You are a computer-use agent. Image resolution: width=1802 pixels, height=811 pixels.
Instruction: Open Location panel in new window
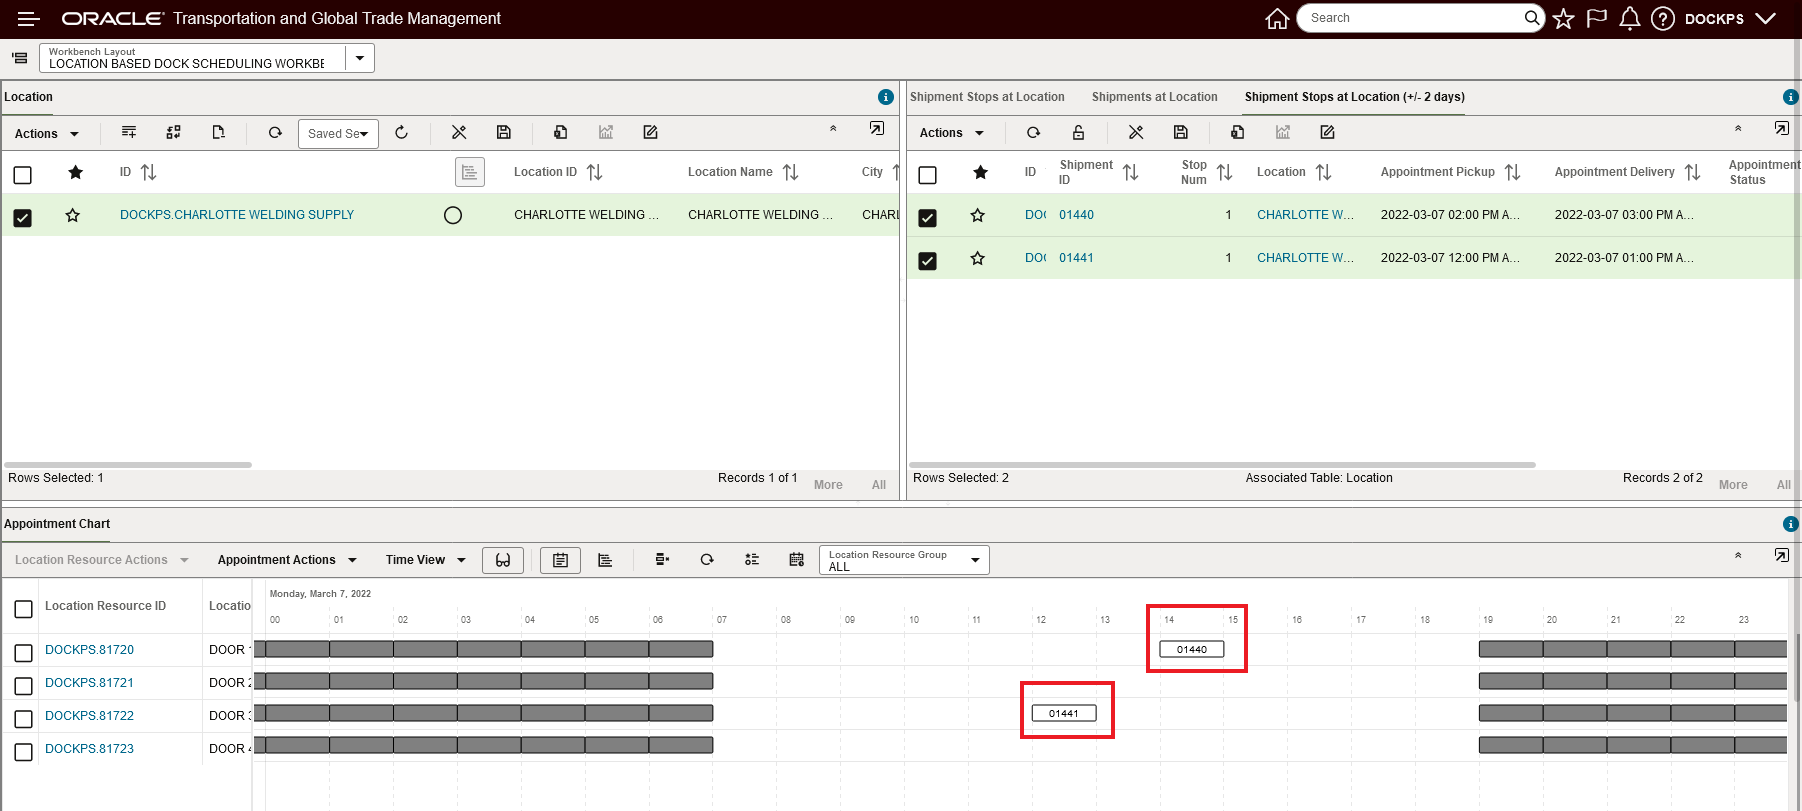click(877, 128)
